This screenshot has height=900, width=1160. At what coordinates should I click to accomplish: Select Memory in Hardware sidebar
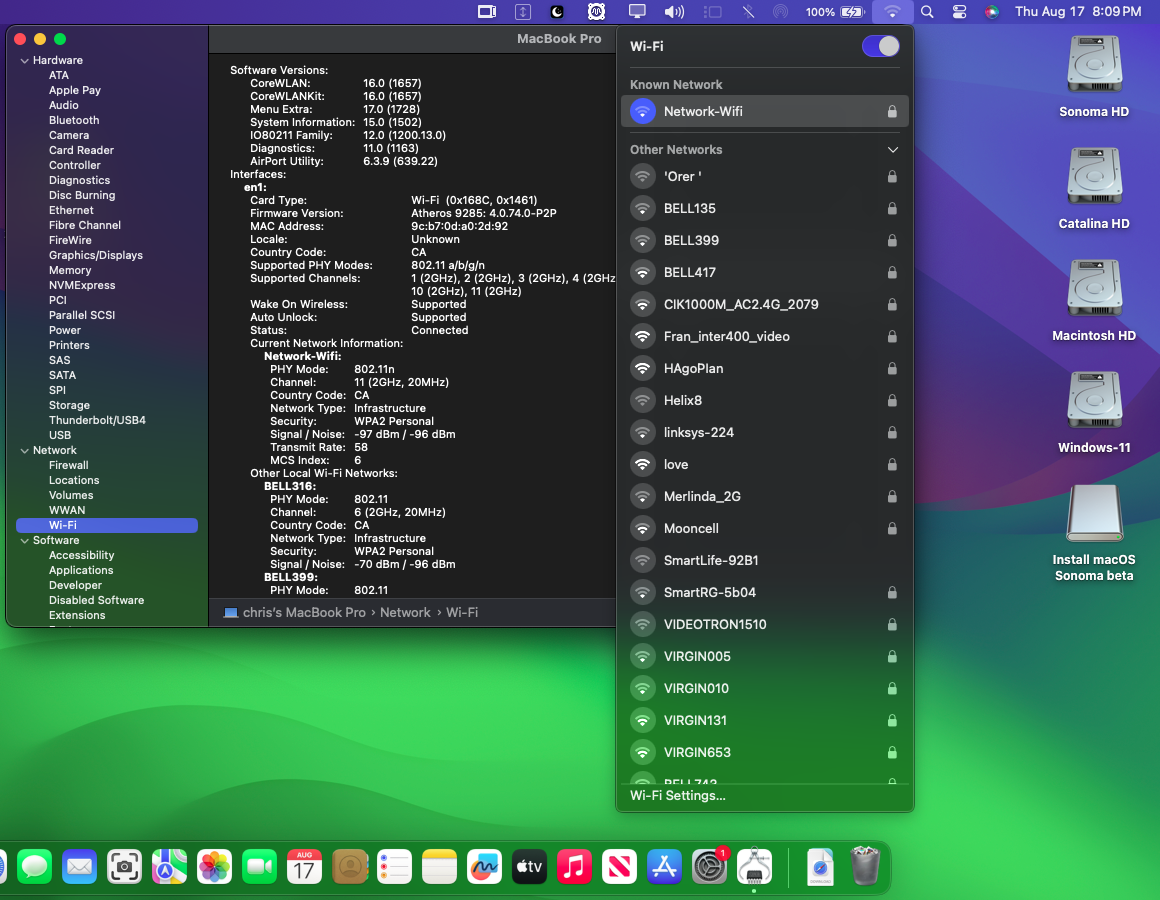click(70, 271)
